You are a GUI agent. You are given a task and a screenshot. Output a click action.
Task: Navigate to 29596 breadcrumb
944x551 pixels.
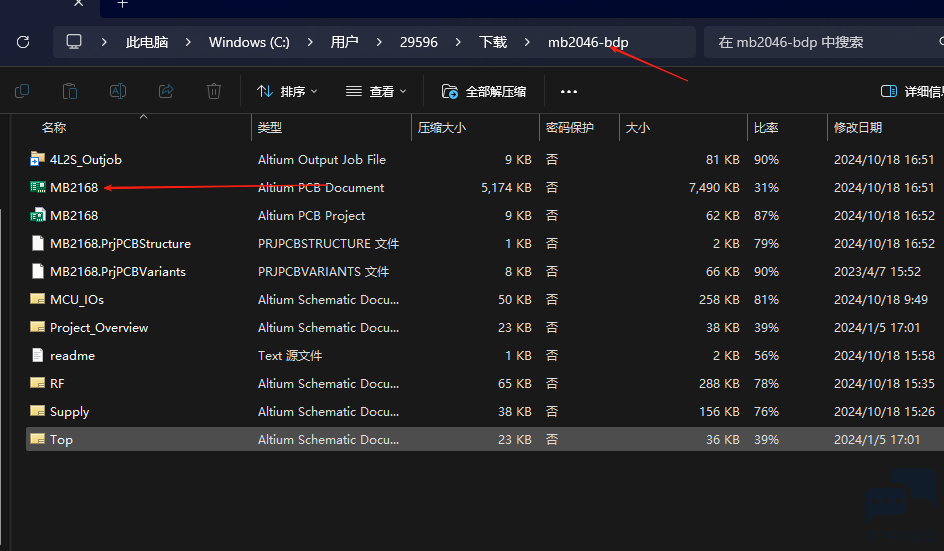(x=418, y=42)
